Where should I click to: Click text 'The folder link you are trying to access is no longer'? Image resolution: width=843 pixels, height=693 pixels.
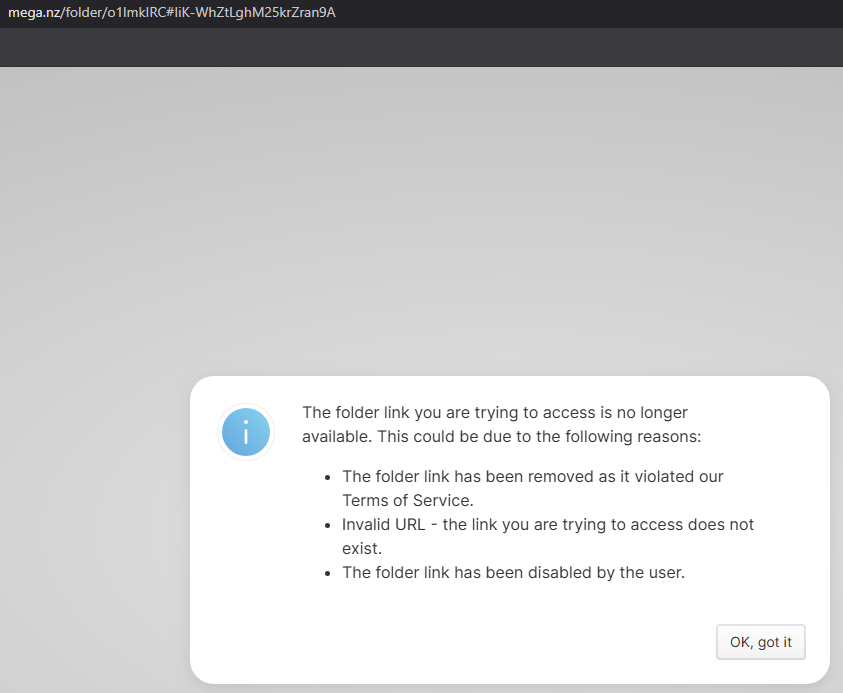[495, 412]
